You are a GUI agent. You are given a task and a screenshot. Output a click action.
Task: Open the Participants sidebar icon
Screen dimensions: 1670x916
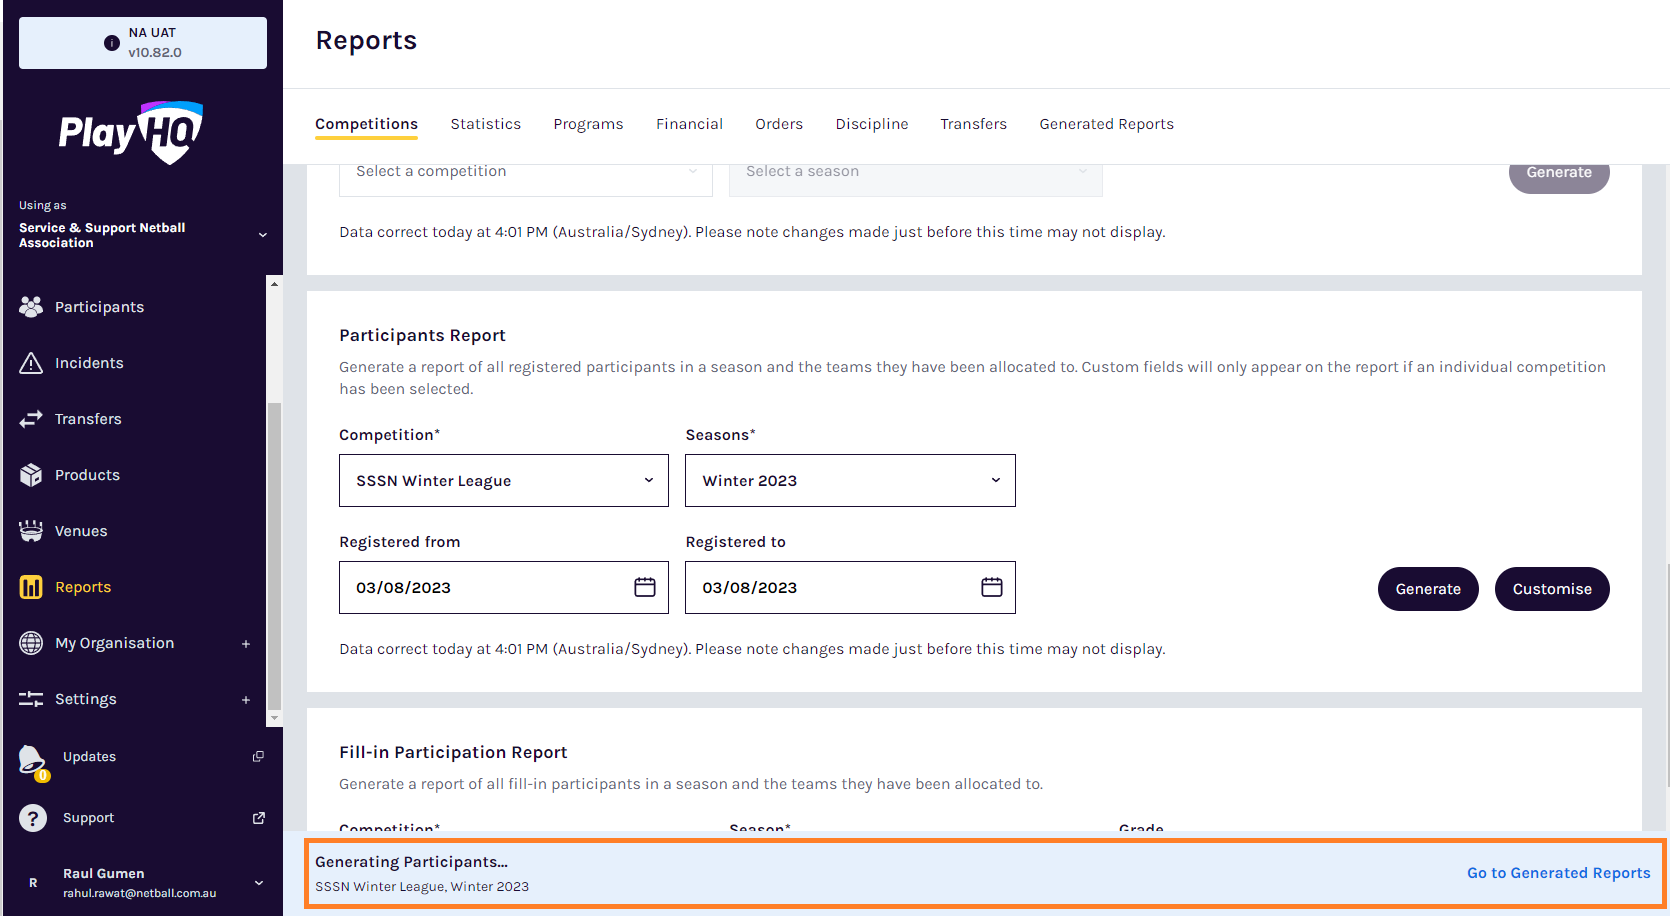tap(31, 307)
